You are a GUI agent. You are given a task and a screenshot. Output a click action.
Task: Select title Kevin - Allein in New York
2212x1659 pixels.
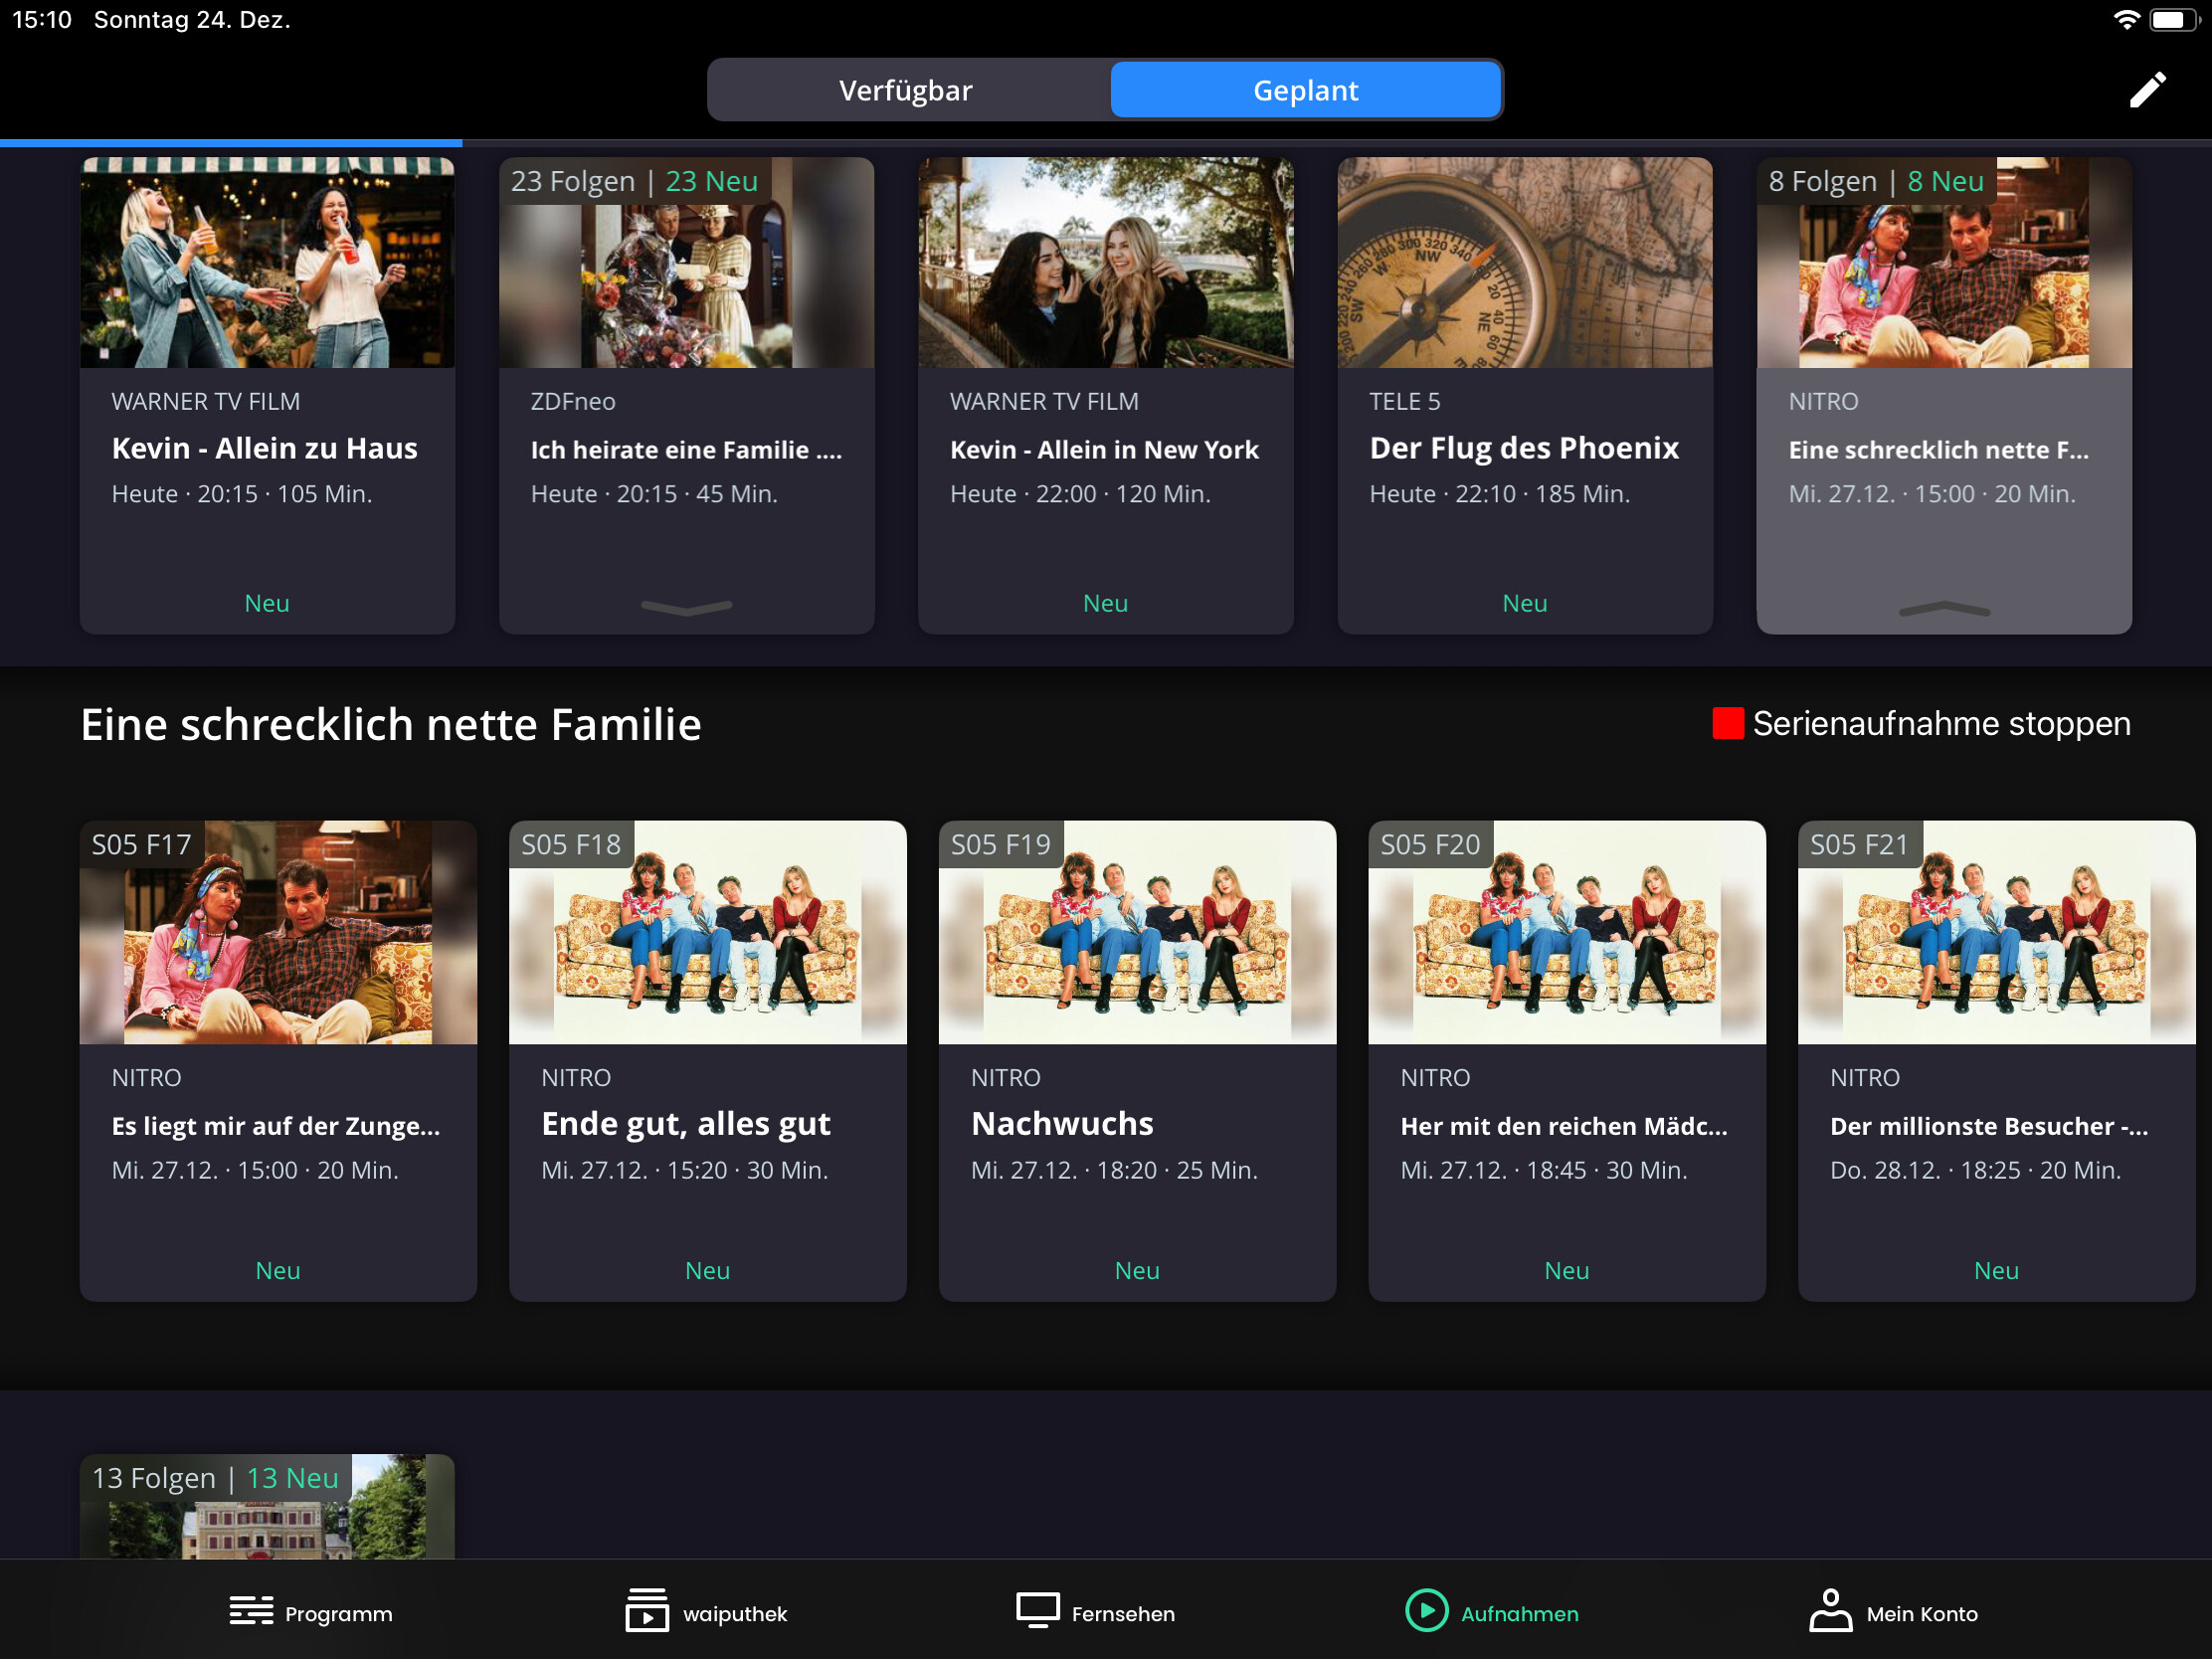coord(1104,450)
